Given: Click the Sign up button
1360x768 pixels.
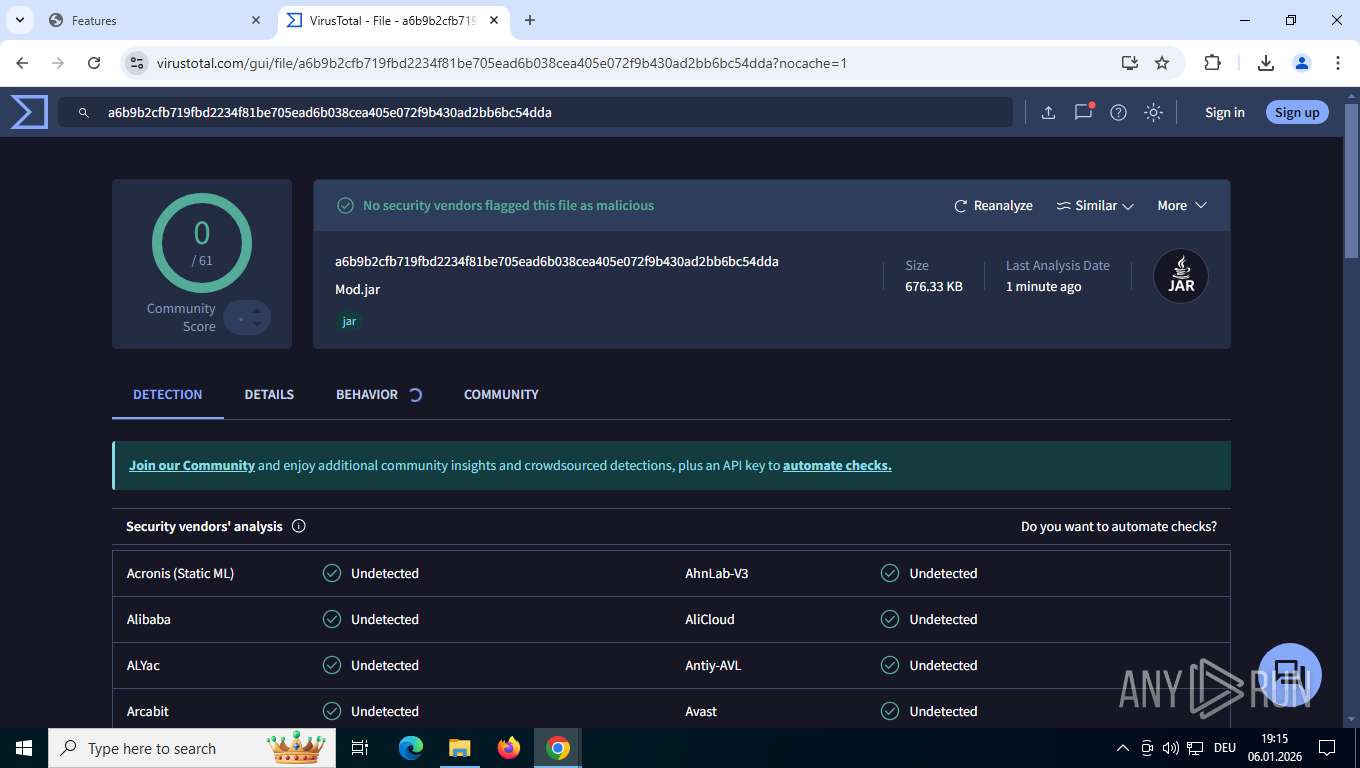Looking at the screenshot, I should coord(1297,112).
